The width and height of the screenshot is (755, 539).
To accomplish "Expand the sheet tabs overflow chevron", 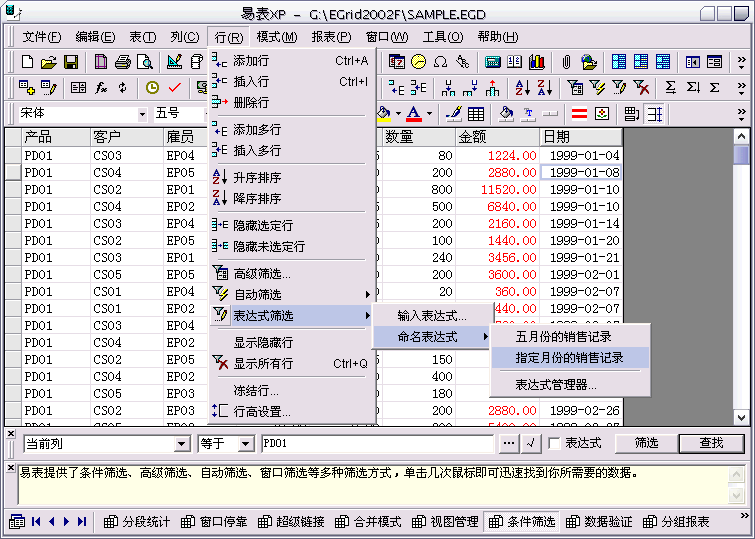I will coord(744,516).
